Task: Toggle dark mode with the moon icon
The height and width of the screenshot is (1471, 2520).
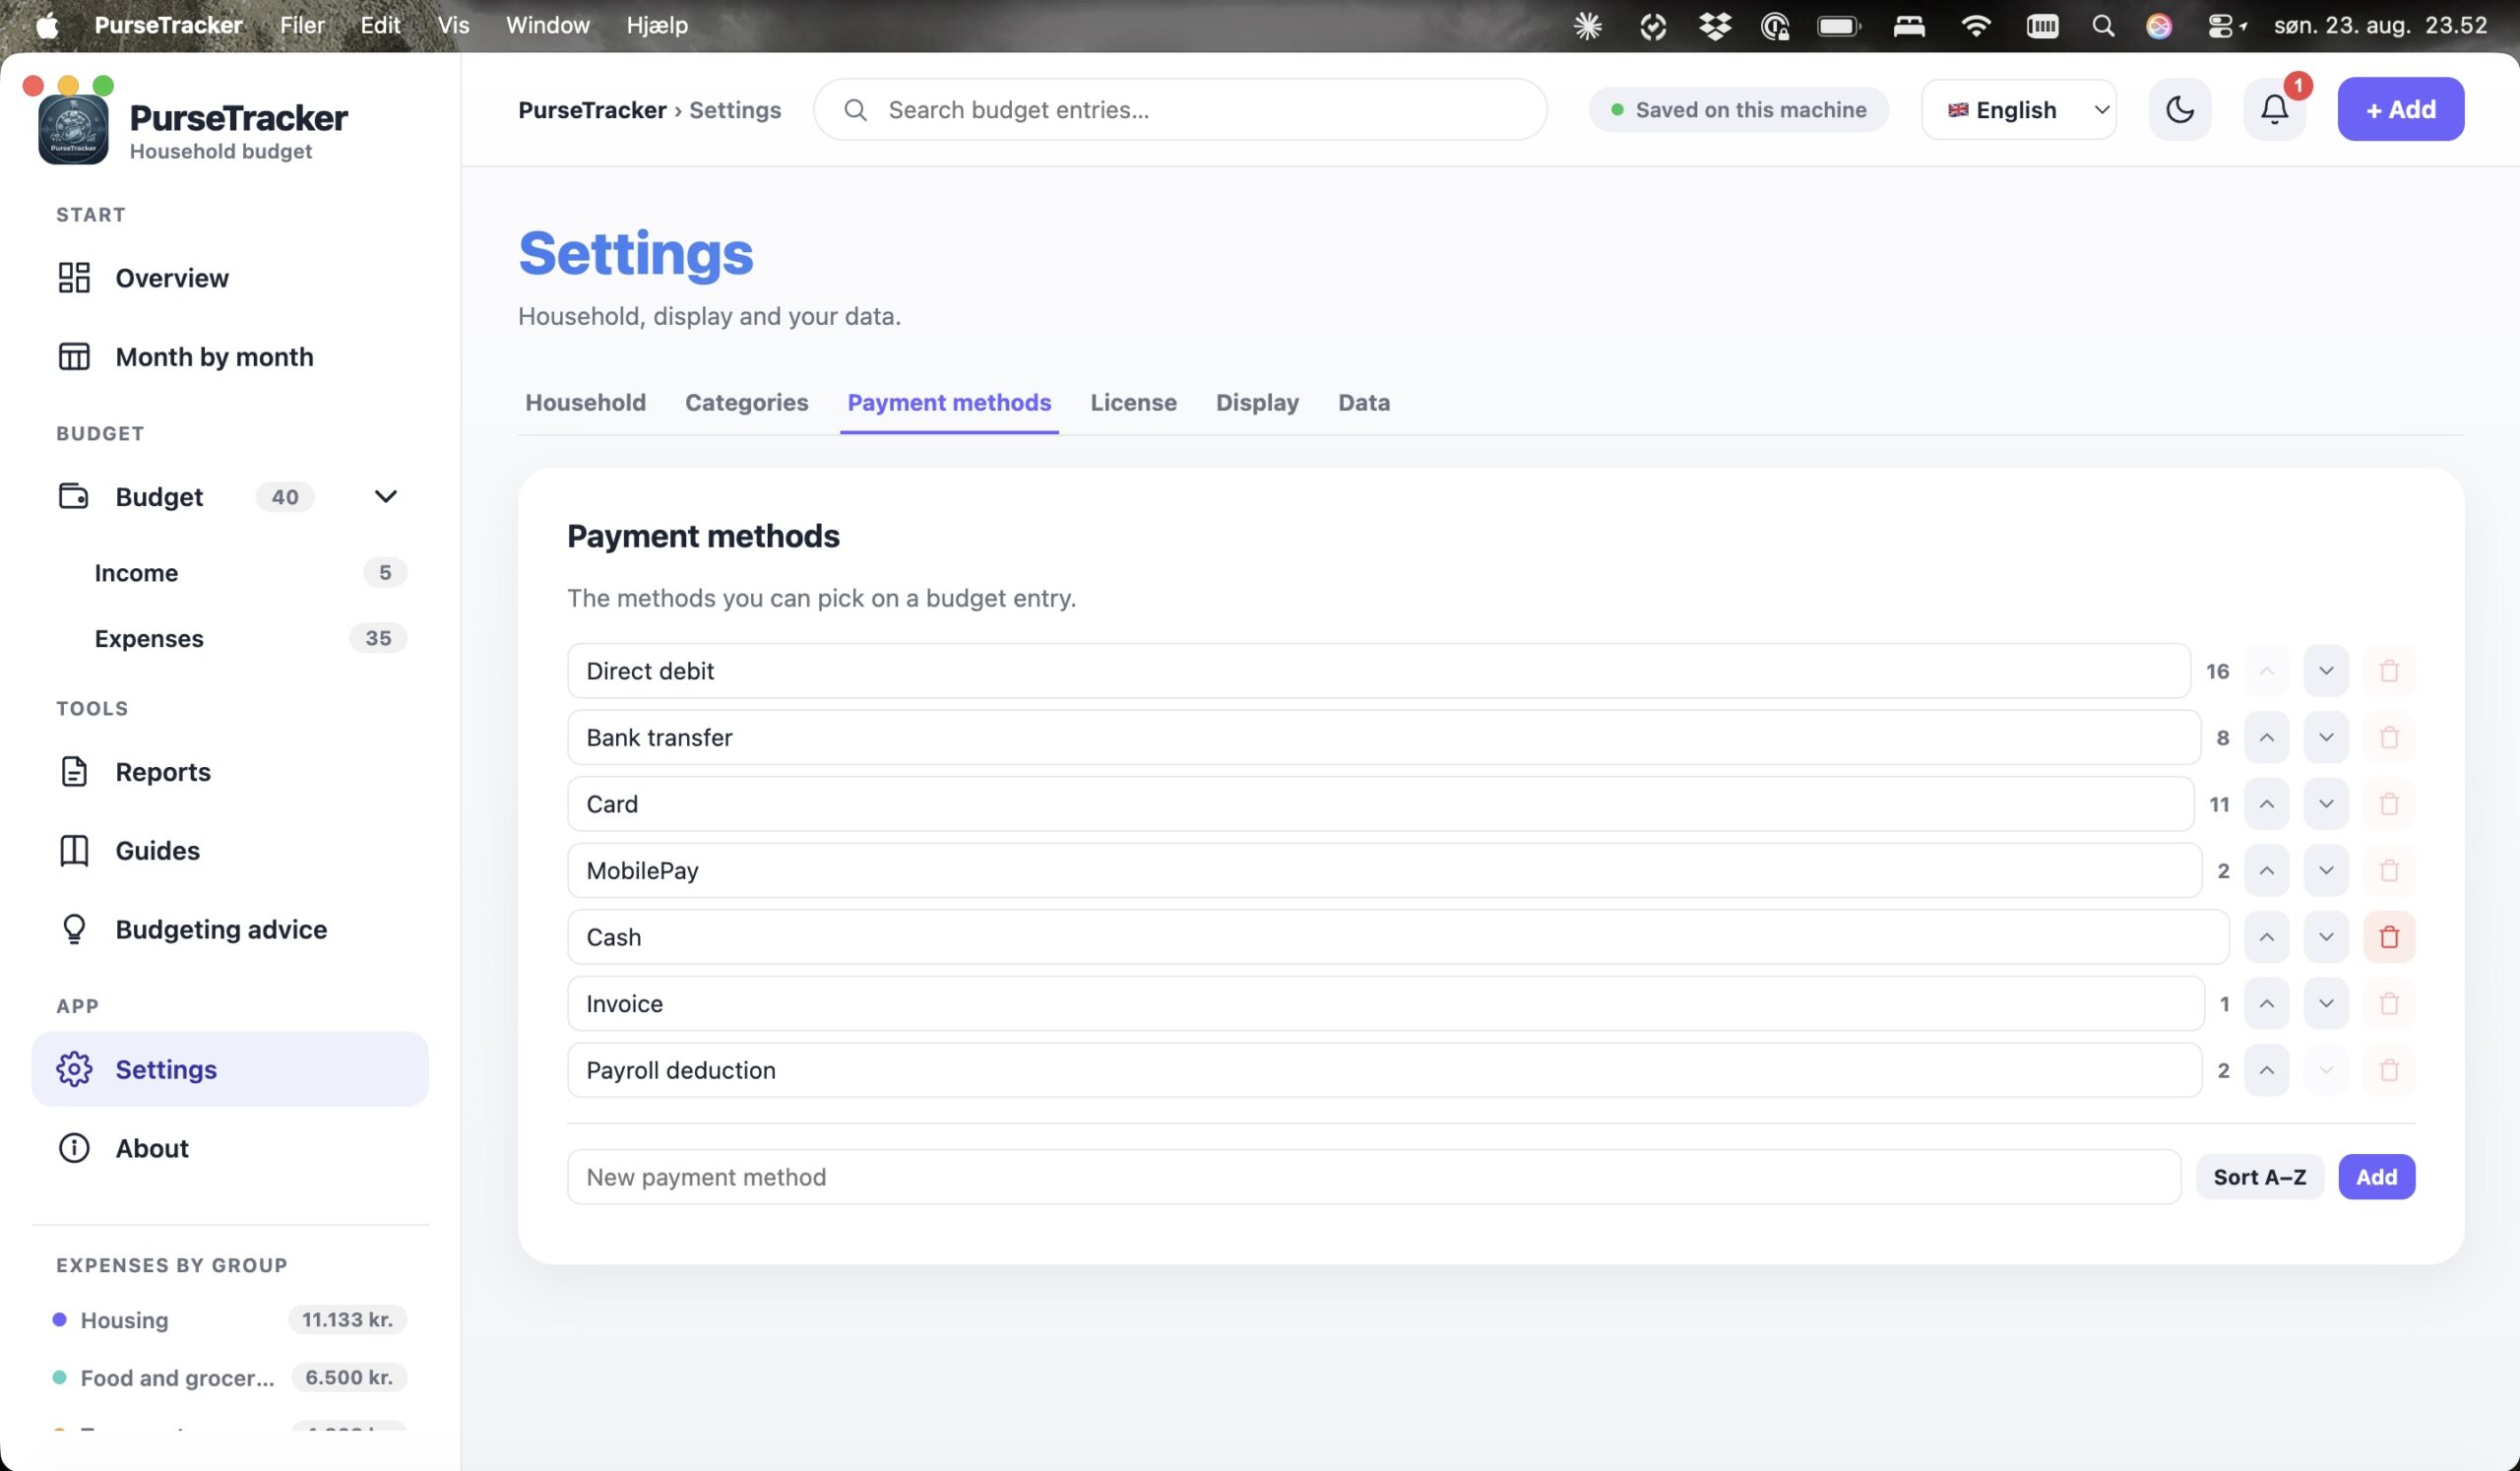Action: pyautogui.click(x=2180, y=109)
